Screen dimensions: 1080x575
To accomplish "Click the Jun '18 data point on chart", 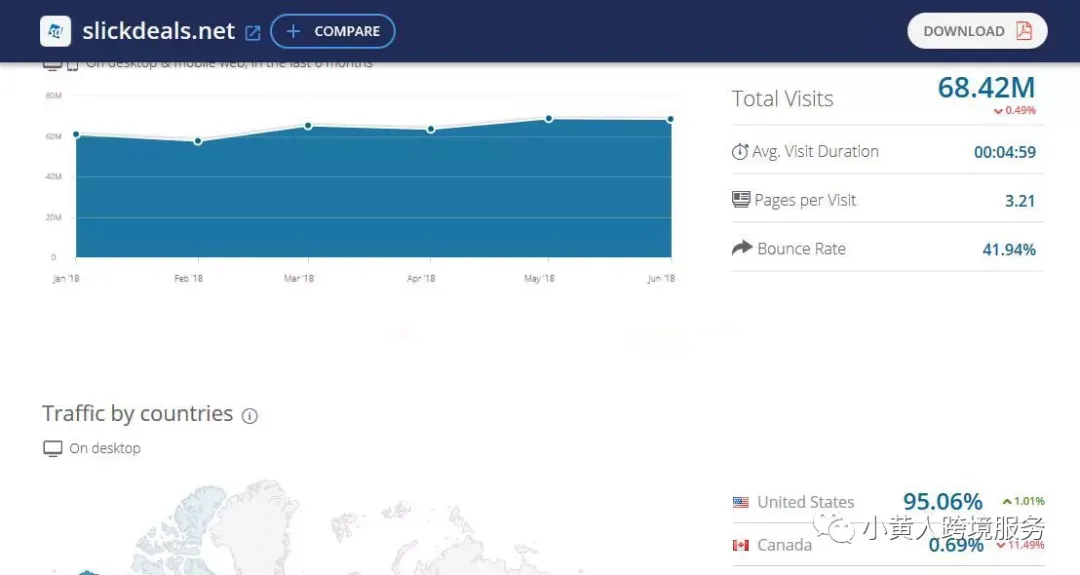I will tap(670, 120).
